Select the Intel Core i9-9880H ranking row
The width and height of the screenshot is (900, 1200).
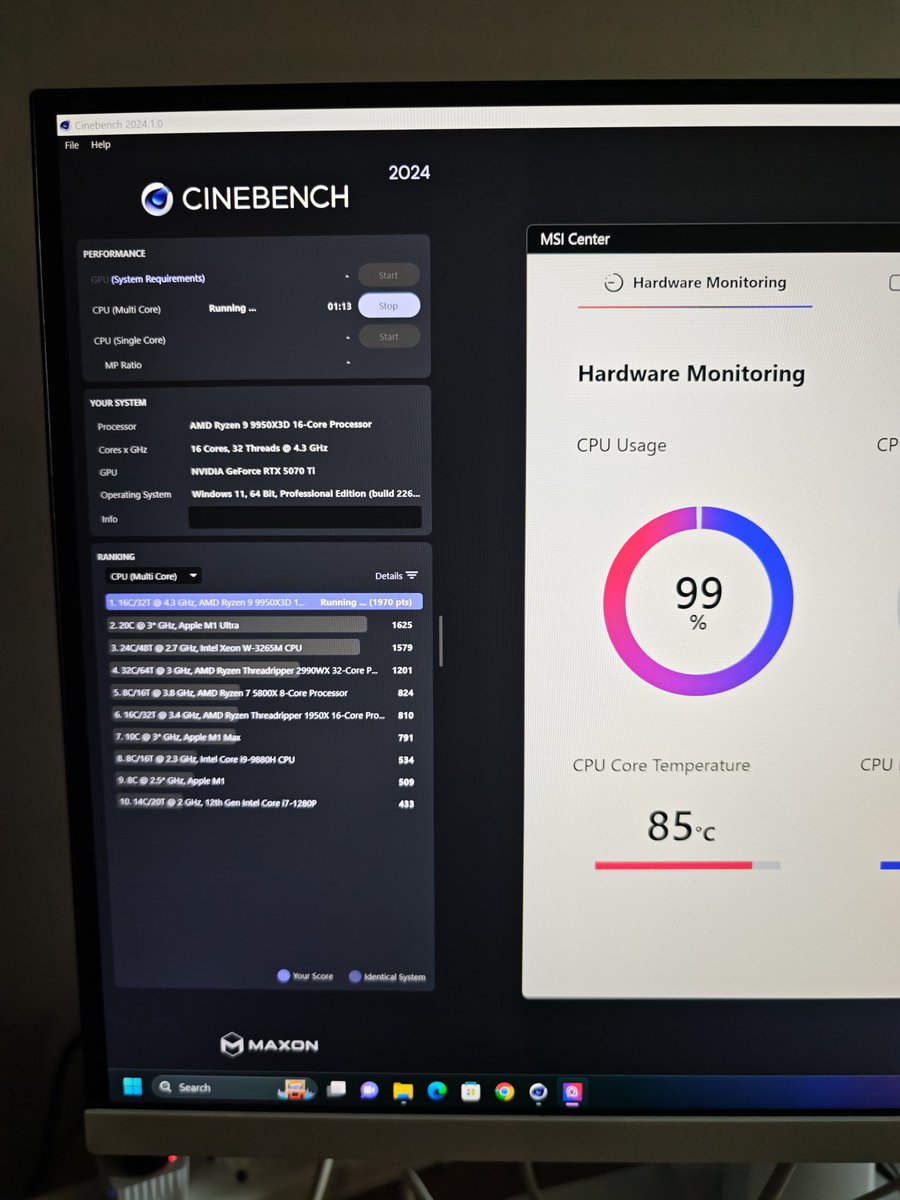click(266, 760)
